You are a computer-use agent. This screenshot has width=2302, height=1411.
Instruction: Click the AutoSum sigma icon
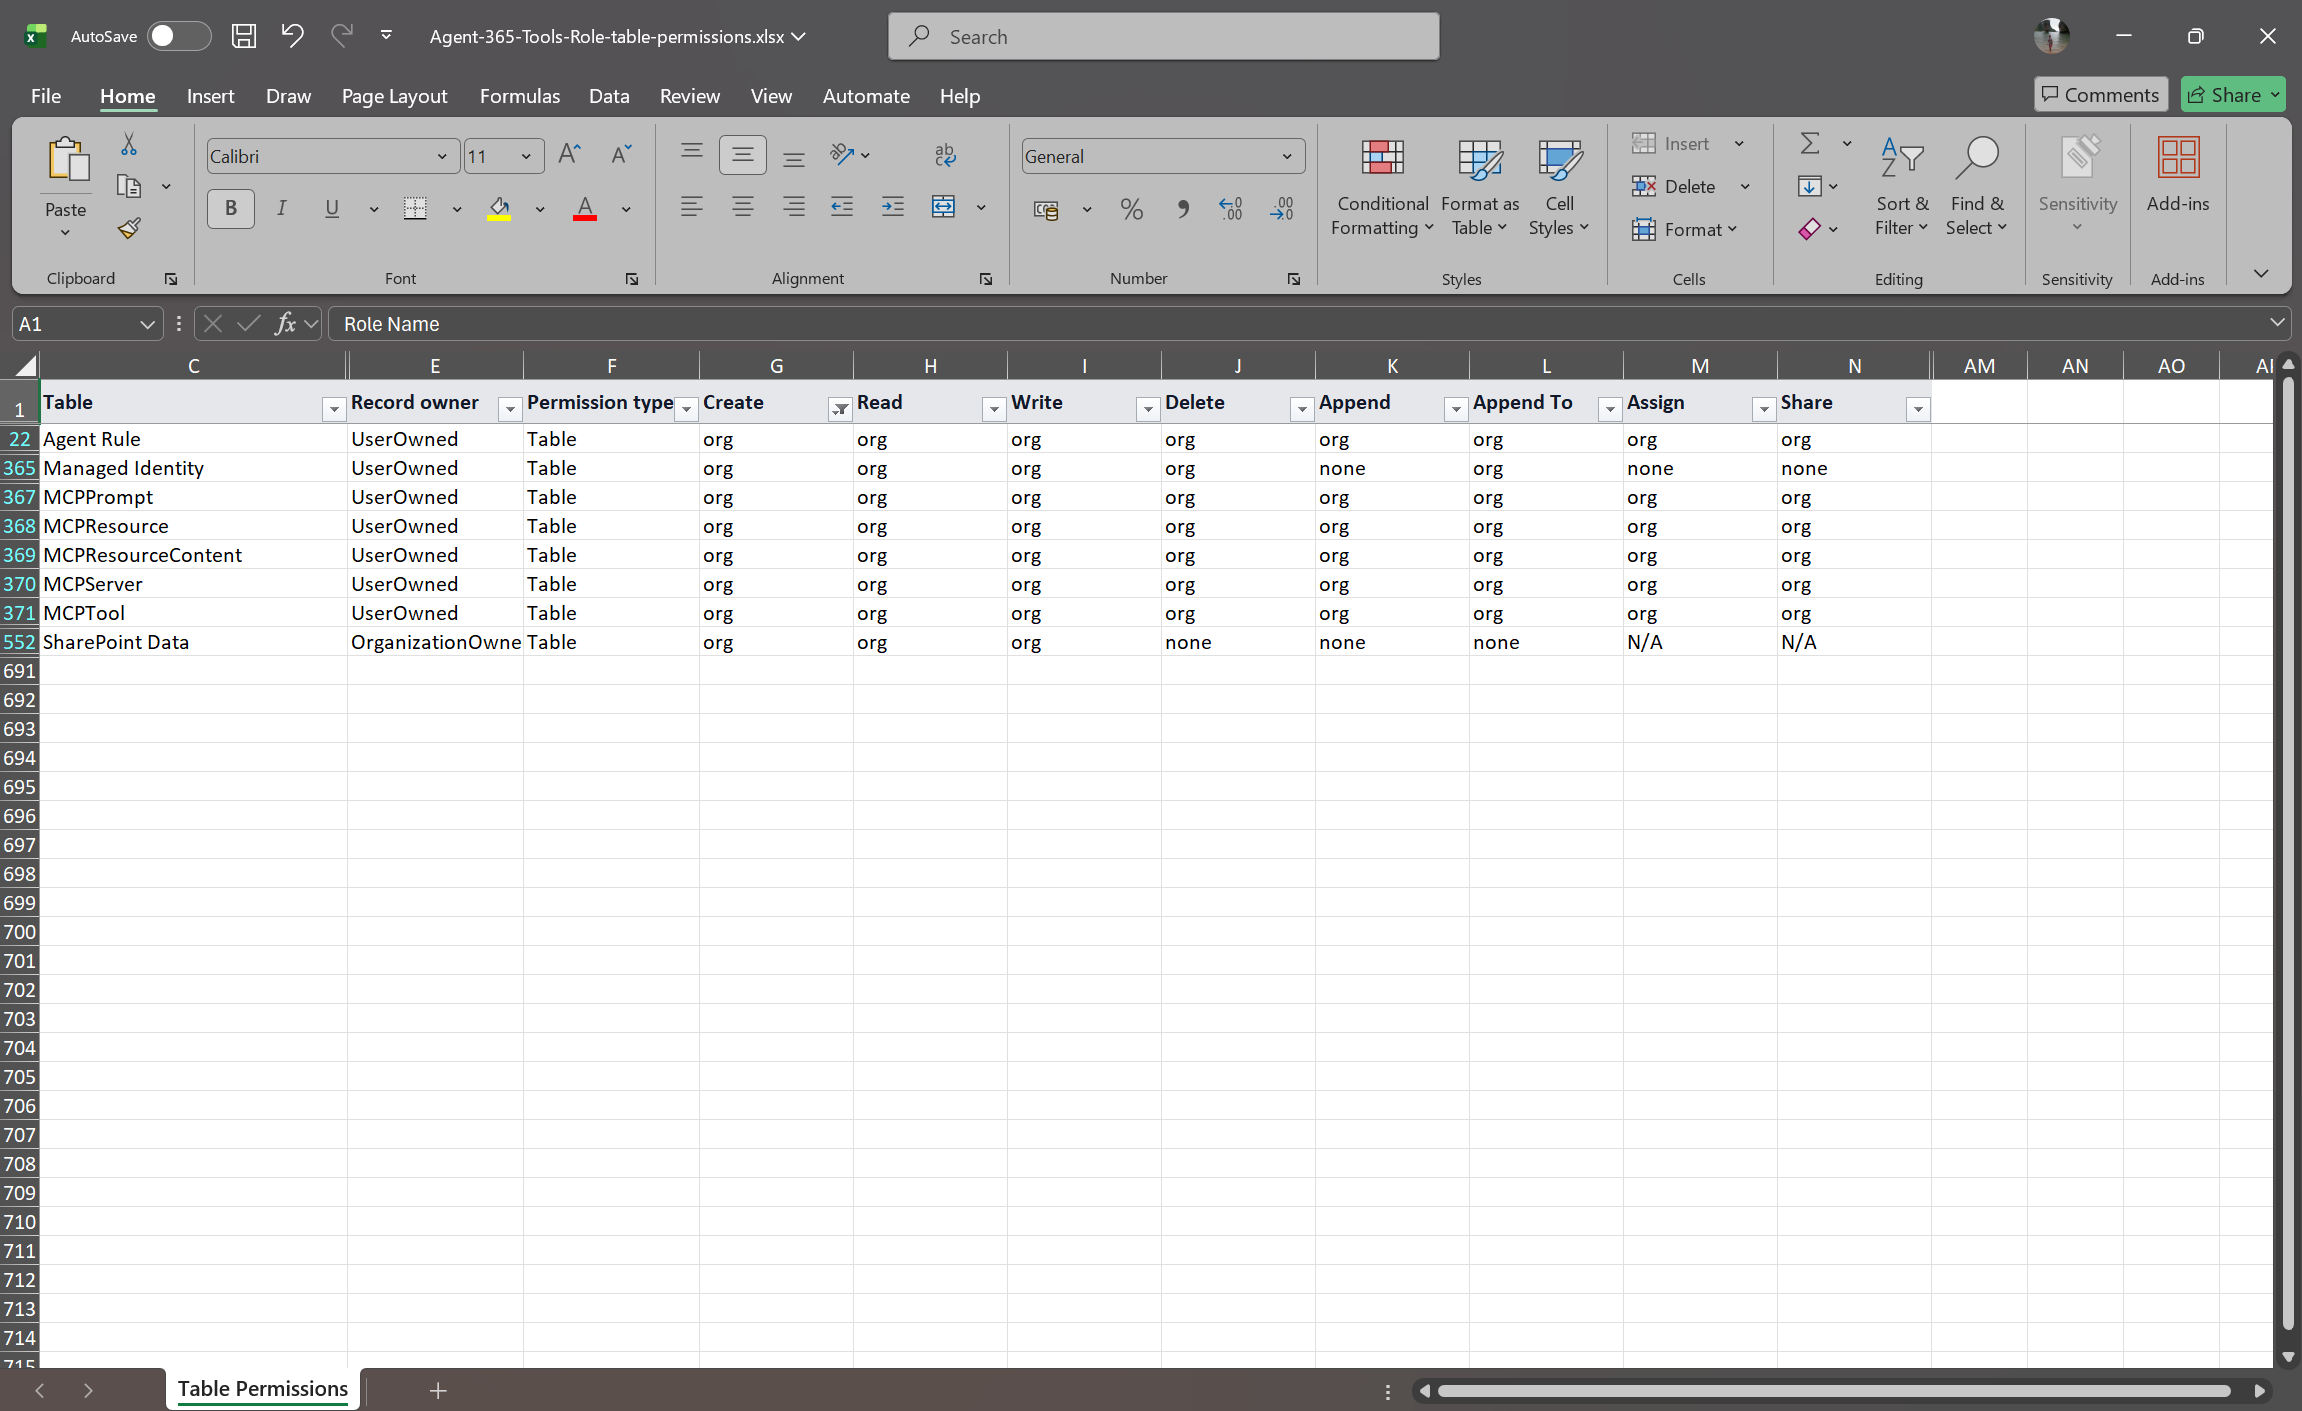[x=1810, y=144]
